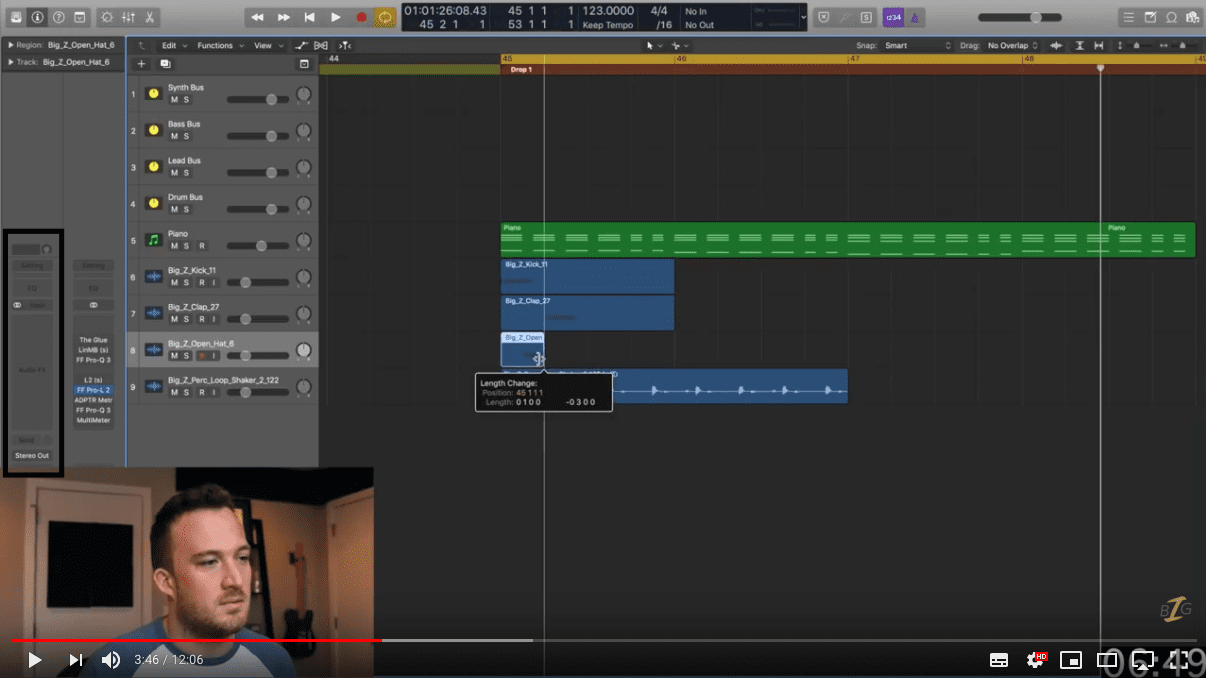1206x678 pixels.
Task: Click the red Record button
Action: pos(361,17)
